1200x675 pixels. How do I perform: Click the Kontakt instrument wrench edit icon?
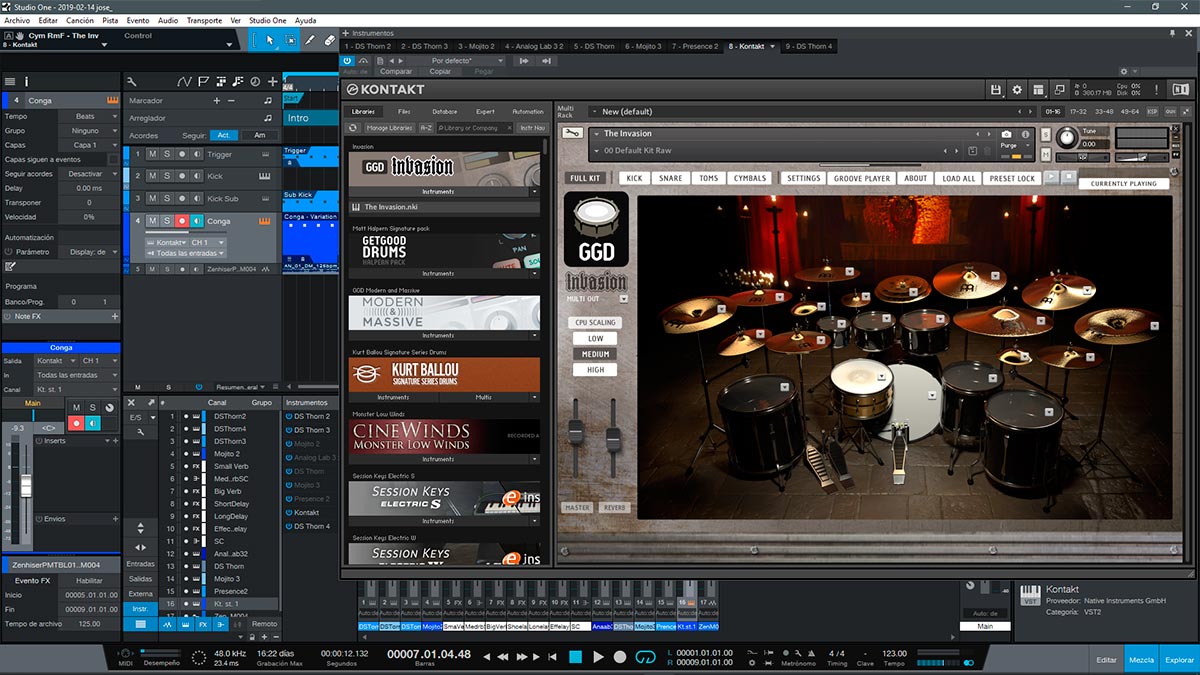tap(573, 133)
